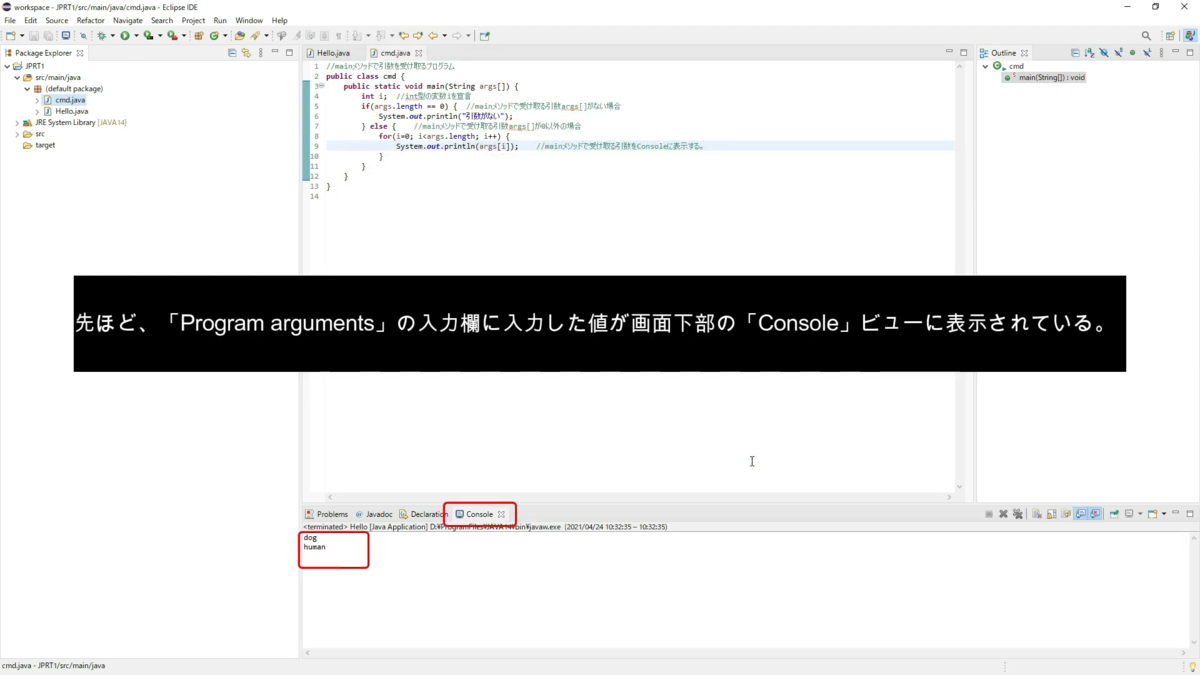This screenshot has width=1200, height=675.
Task: Click the External Tools run icon
Action: coord(172,36)
